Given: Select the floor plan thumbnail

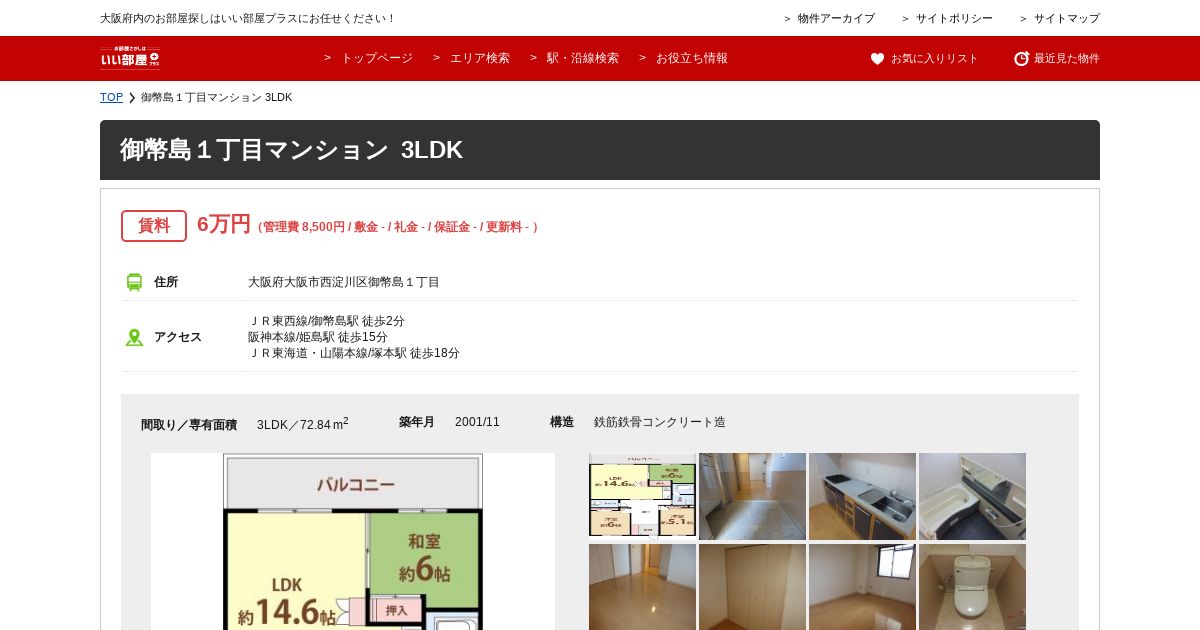Looking at the screenshot, I should coord(642,496).
